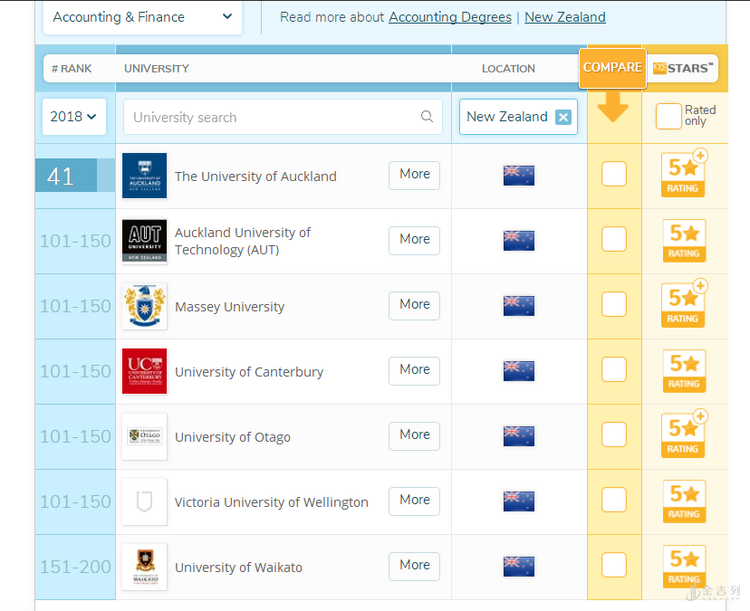Open the New Zealand location filter box
The height and width of the screenshot is (611, 750).
pos(518,117)
